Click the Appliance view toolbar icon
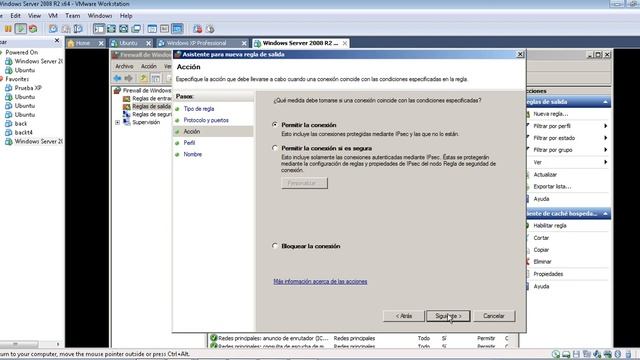The height and width of the screenshot is (360, 640). point(164,29)
